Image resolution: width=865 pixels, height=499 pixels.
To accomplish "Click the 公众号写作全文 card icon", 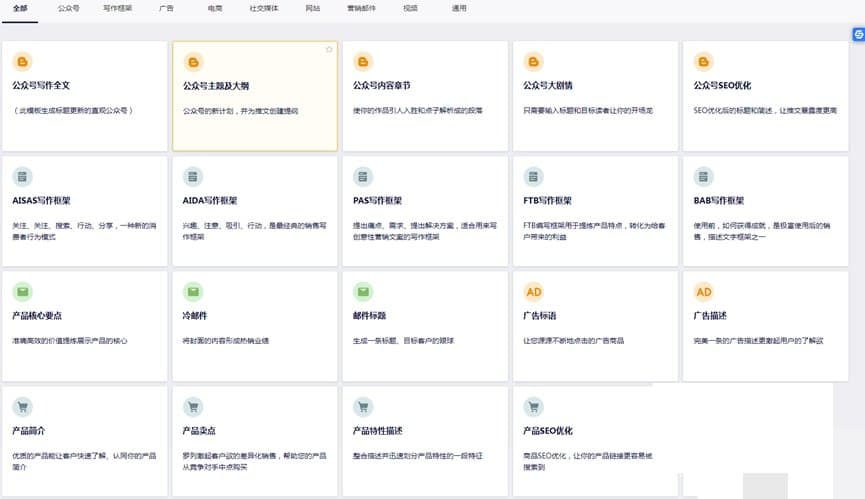I will click(23, 62).
